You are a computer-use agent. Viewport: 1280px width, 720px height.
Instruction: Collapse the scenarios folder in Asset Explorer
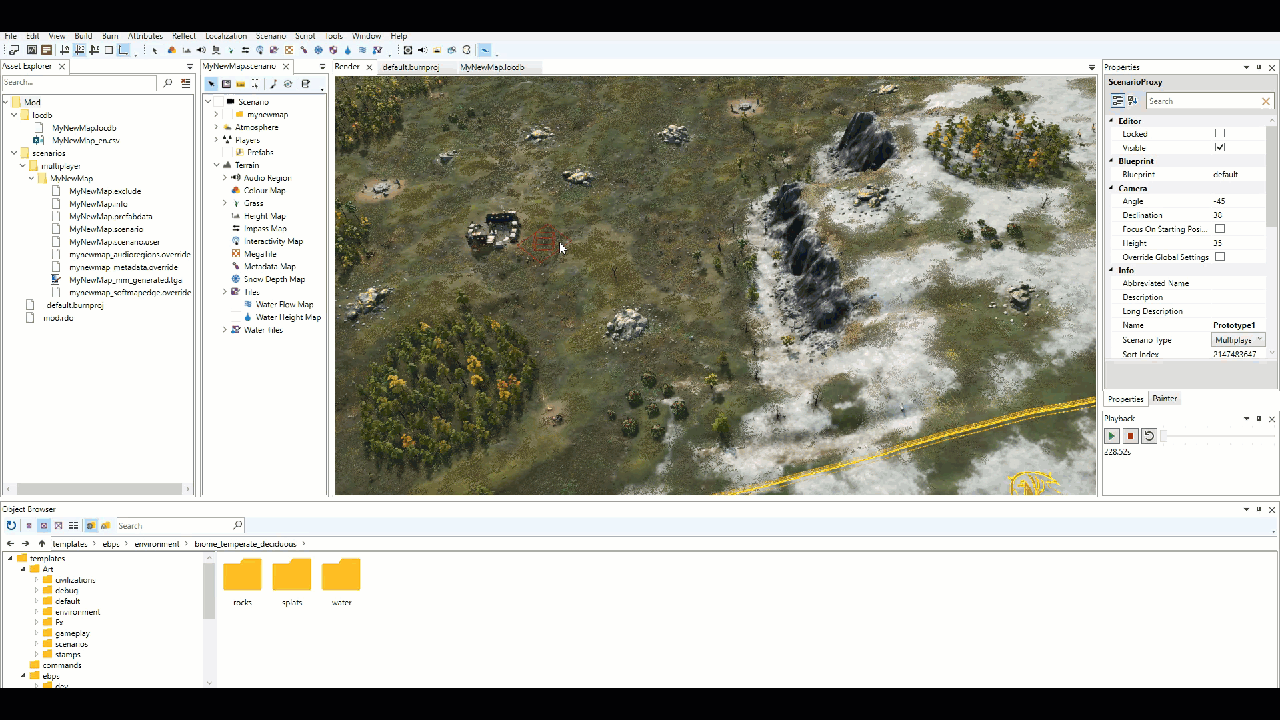pos(14,153)
